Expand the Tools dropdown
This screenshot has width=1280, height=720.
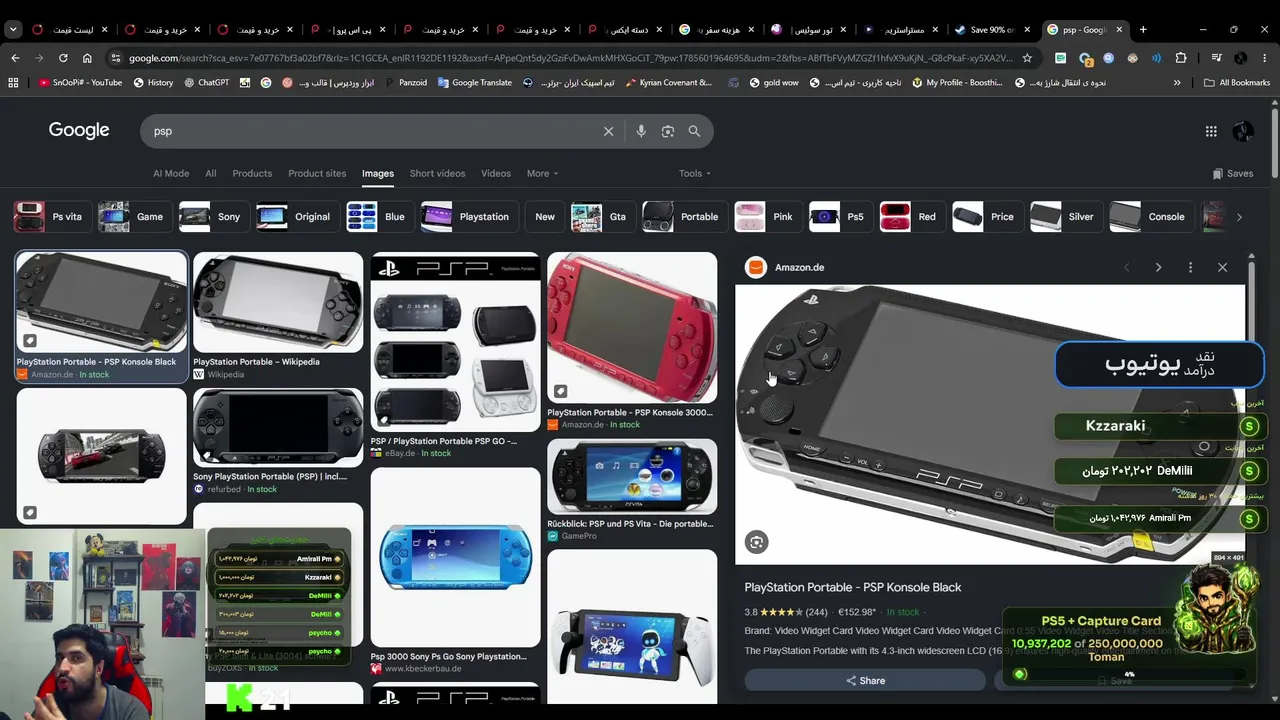[x=695, y=173]
